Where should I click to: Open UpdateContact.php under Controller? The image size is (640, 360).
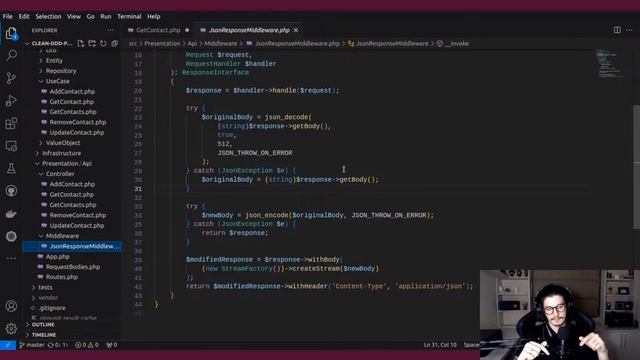pos(77,225)
